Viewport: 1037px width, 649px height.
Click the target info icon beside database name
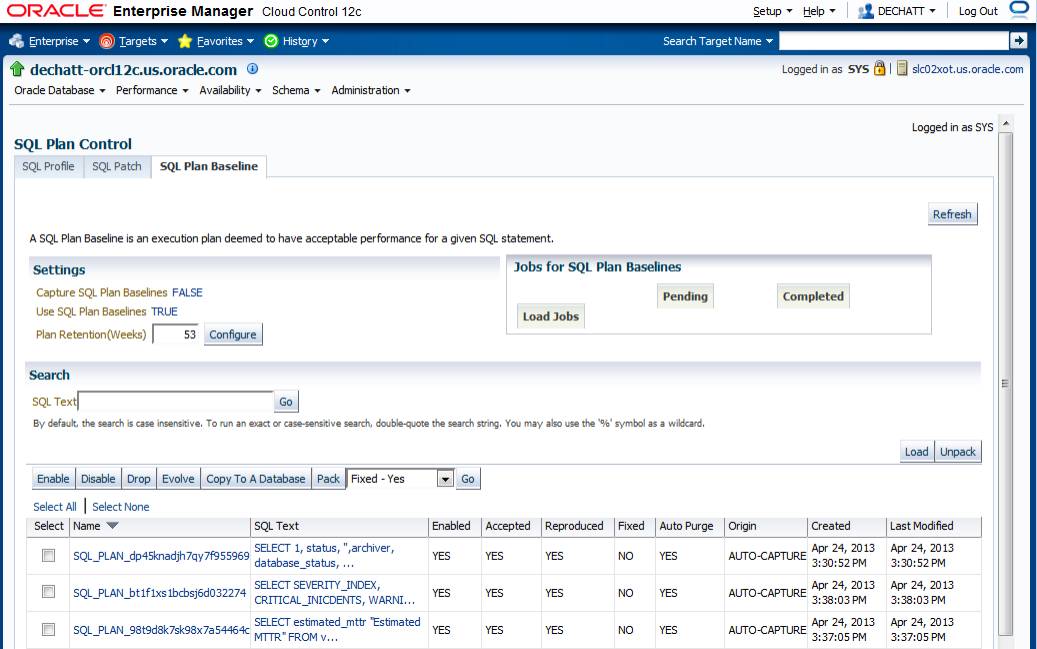tap(253, 68)
